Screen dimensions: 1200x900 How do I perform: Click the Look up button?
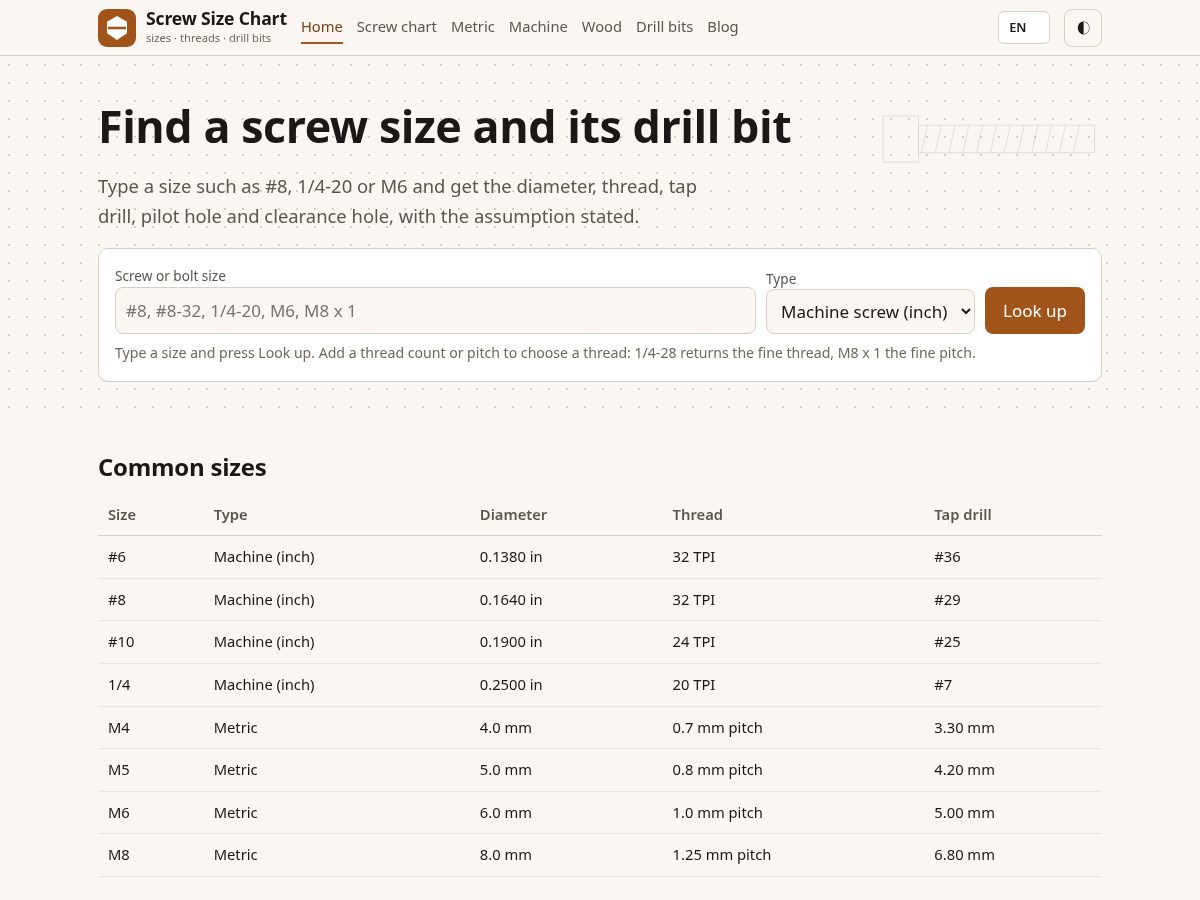point(1035,311)
